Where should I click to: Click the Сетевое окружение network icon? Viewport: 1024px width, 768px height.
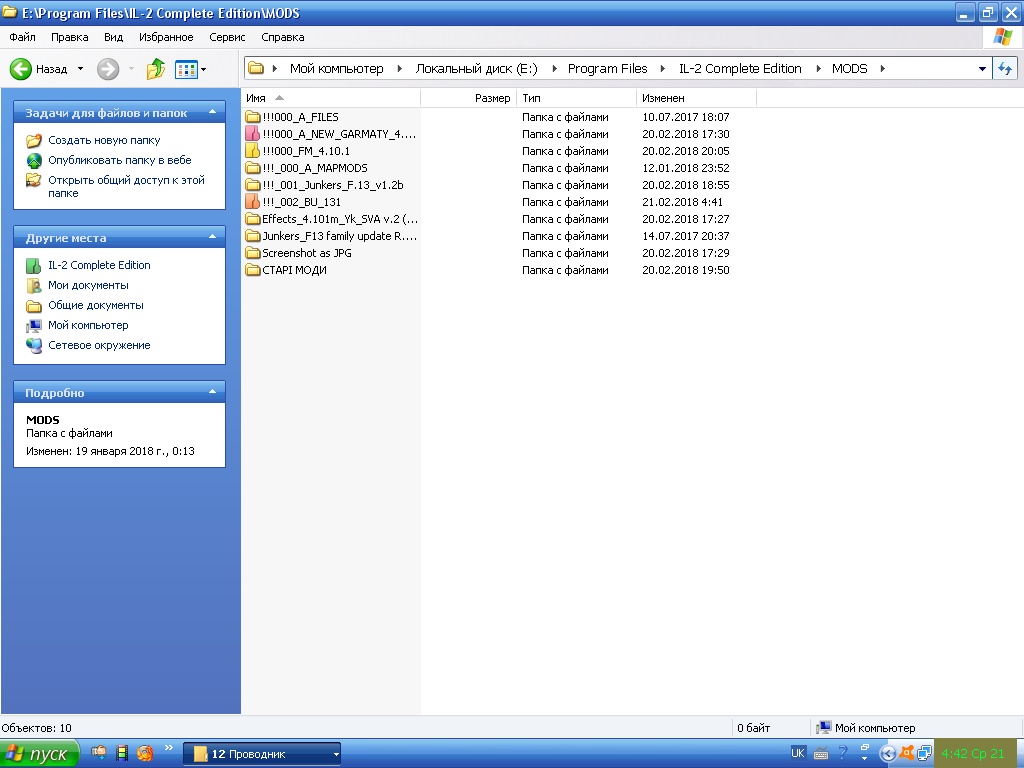click(34, 345)
